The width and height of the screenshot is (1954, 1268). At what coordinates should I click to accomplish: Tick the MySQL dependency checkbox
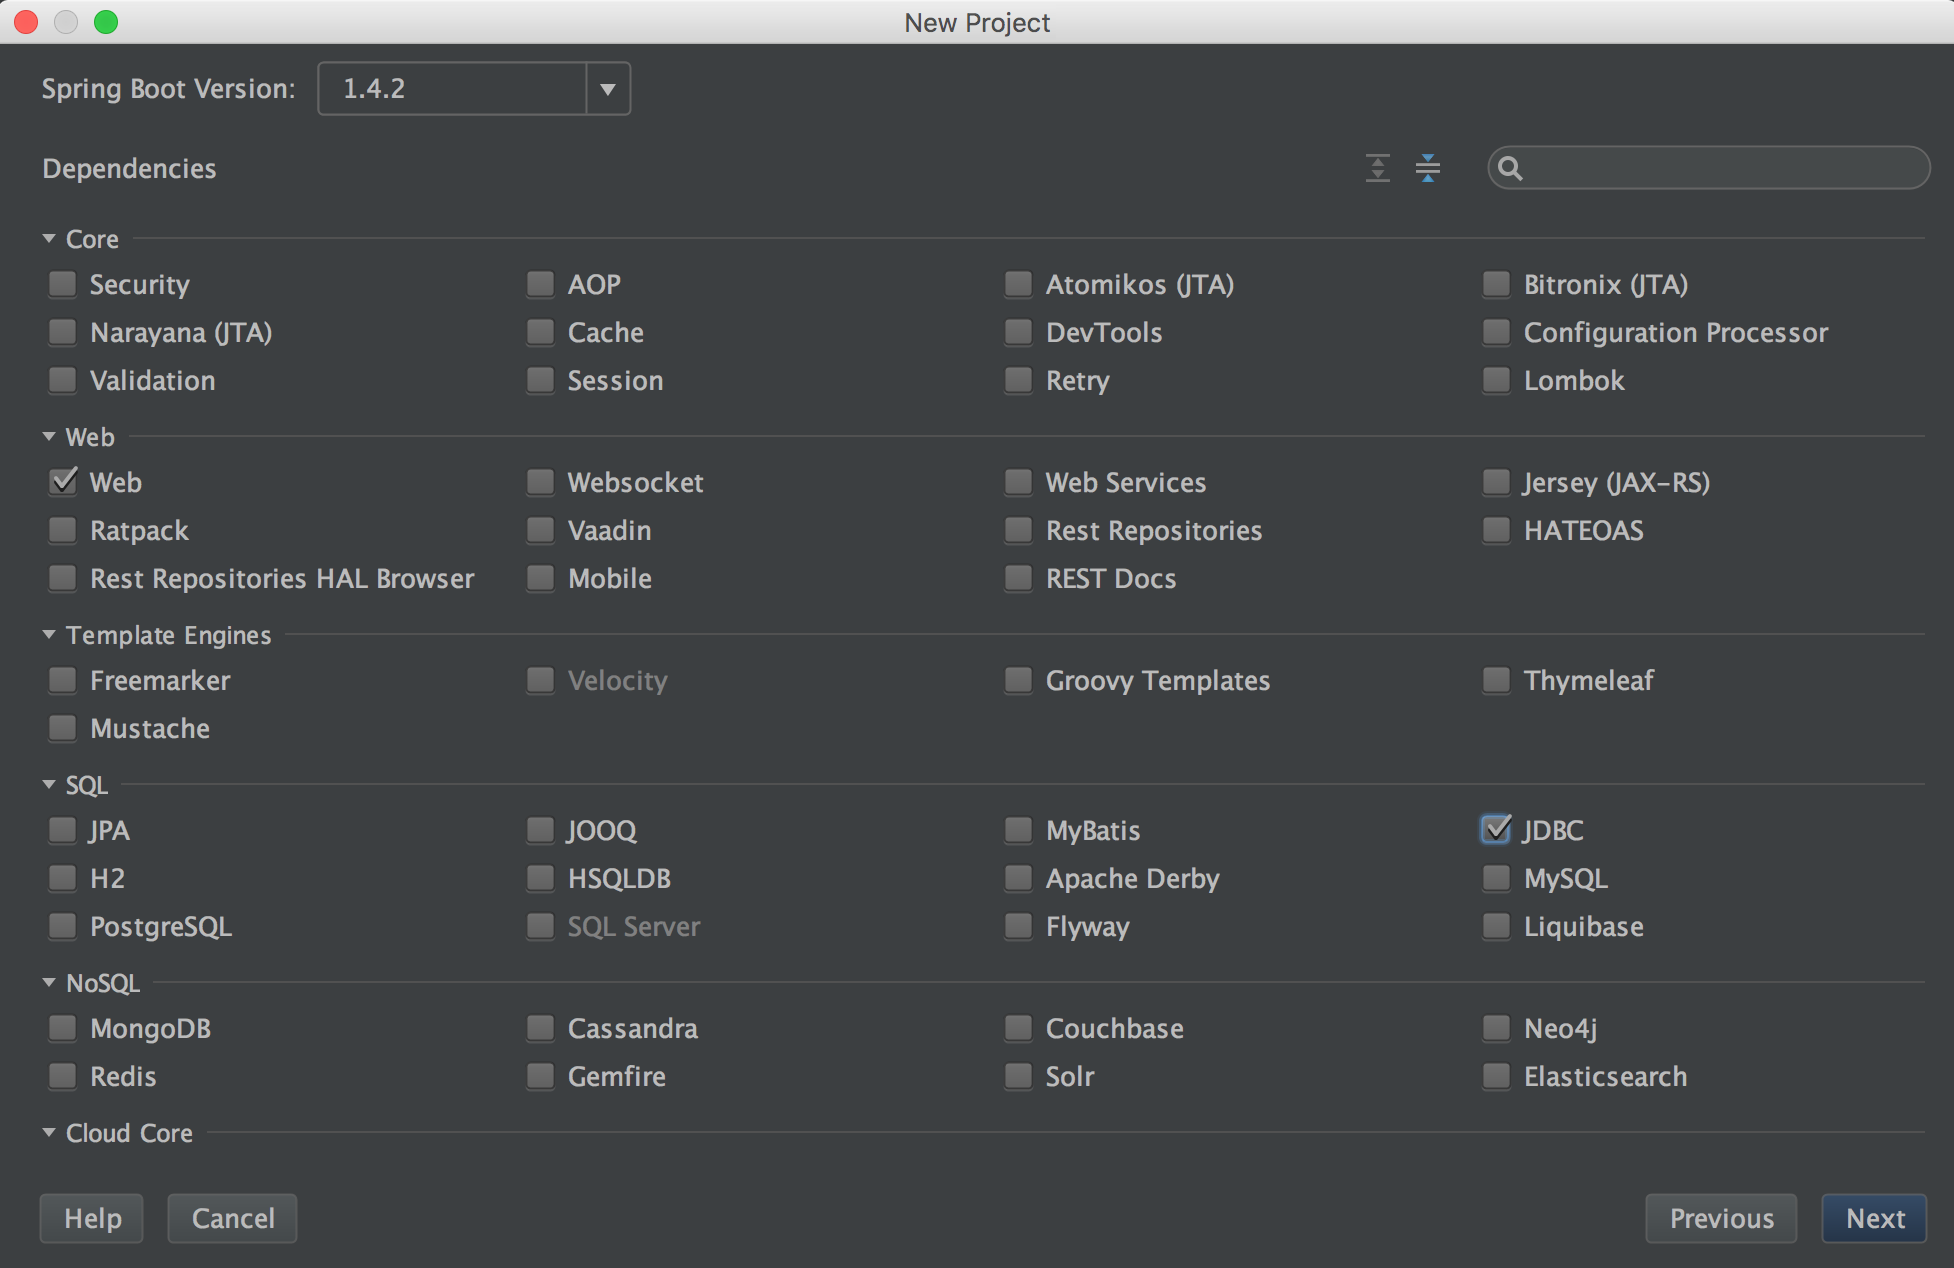pos(1496,878)
